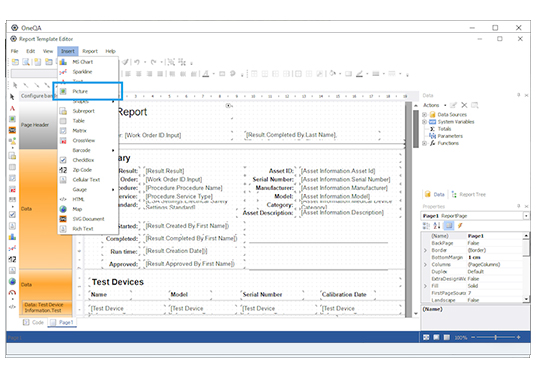538x374 pixels.
Task: Show events lightning icon in Properties
Action: pos(460,225)
